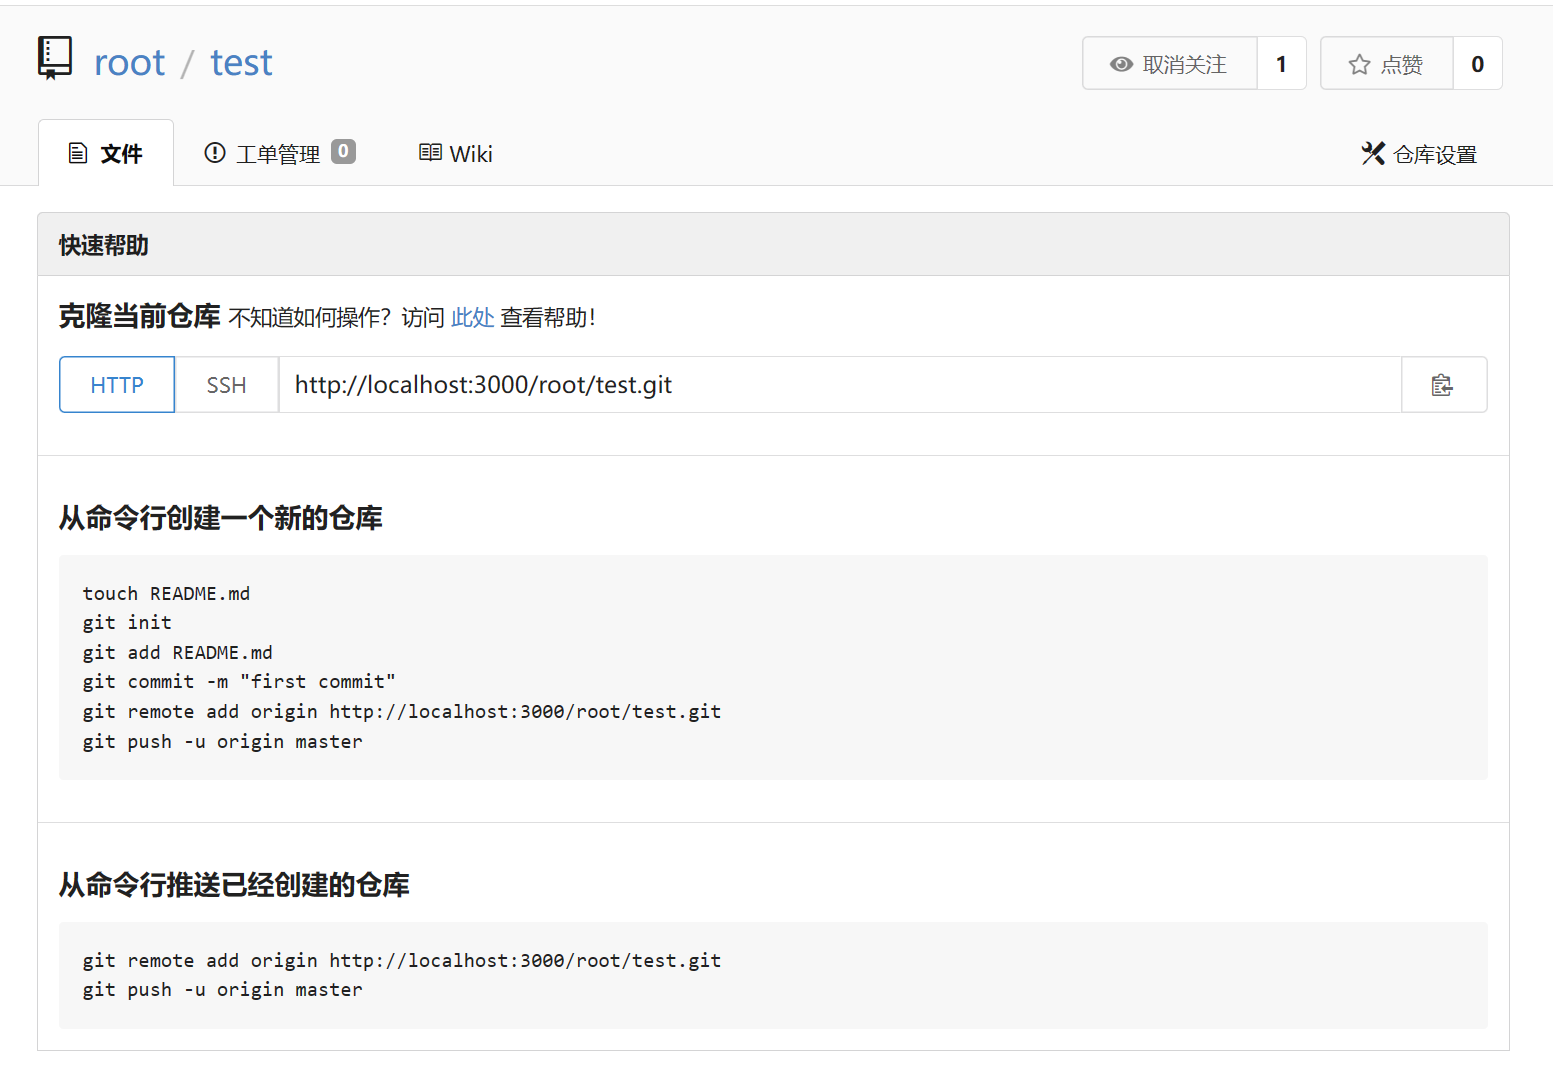
Task: Open the test repository title link
Action: (x=241, y=63)
